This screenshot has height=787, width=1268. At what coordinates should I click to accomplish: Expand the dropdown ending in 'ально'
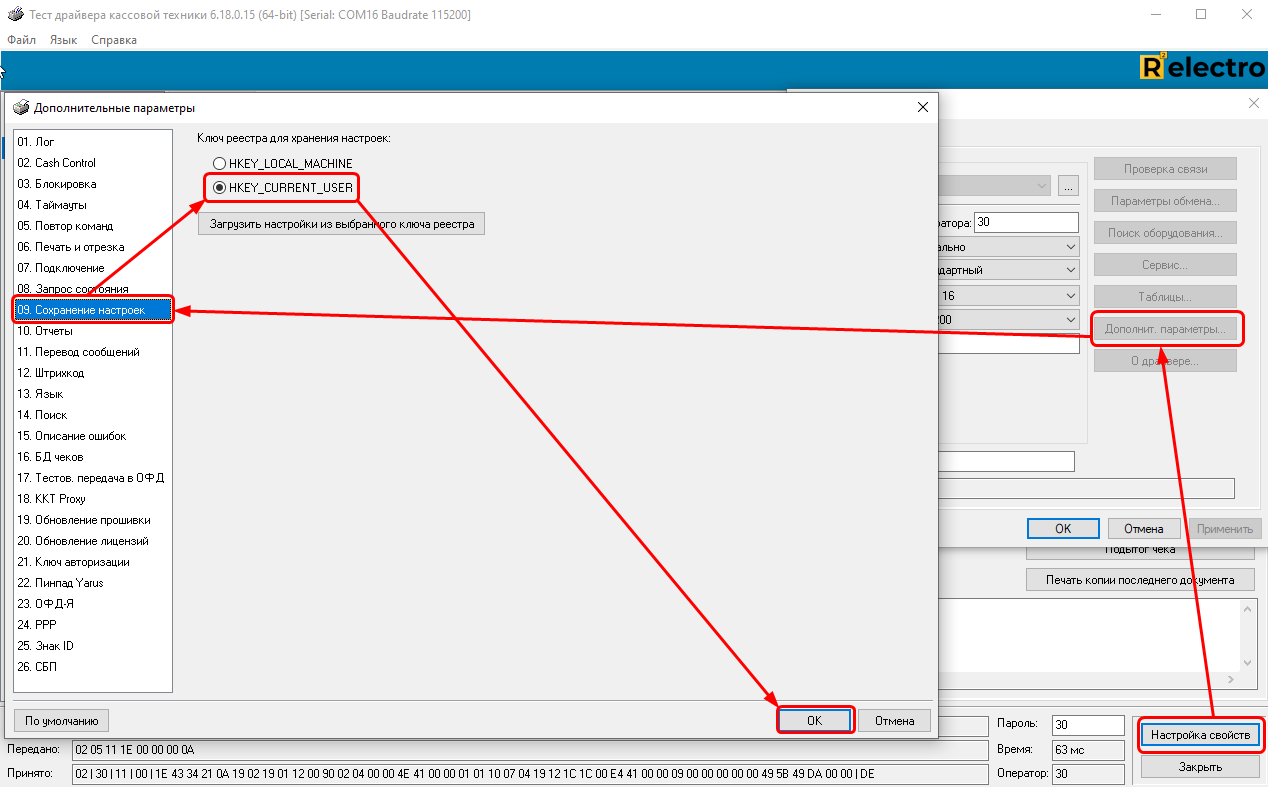[1071, 246]
